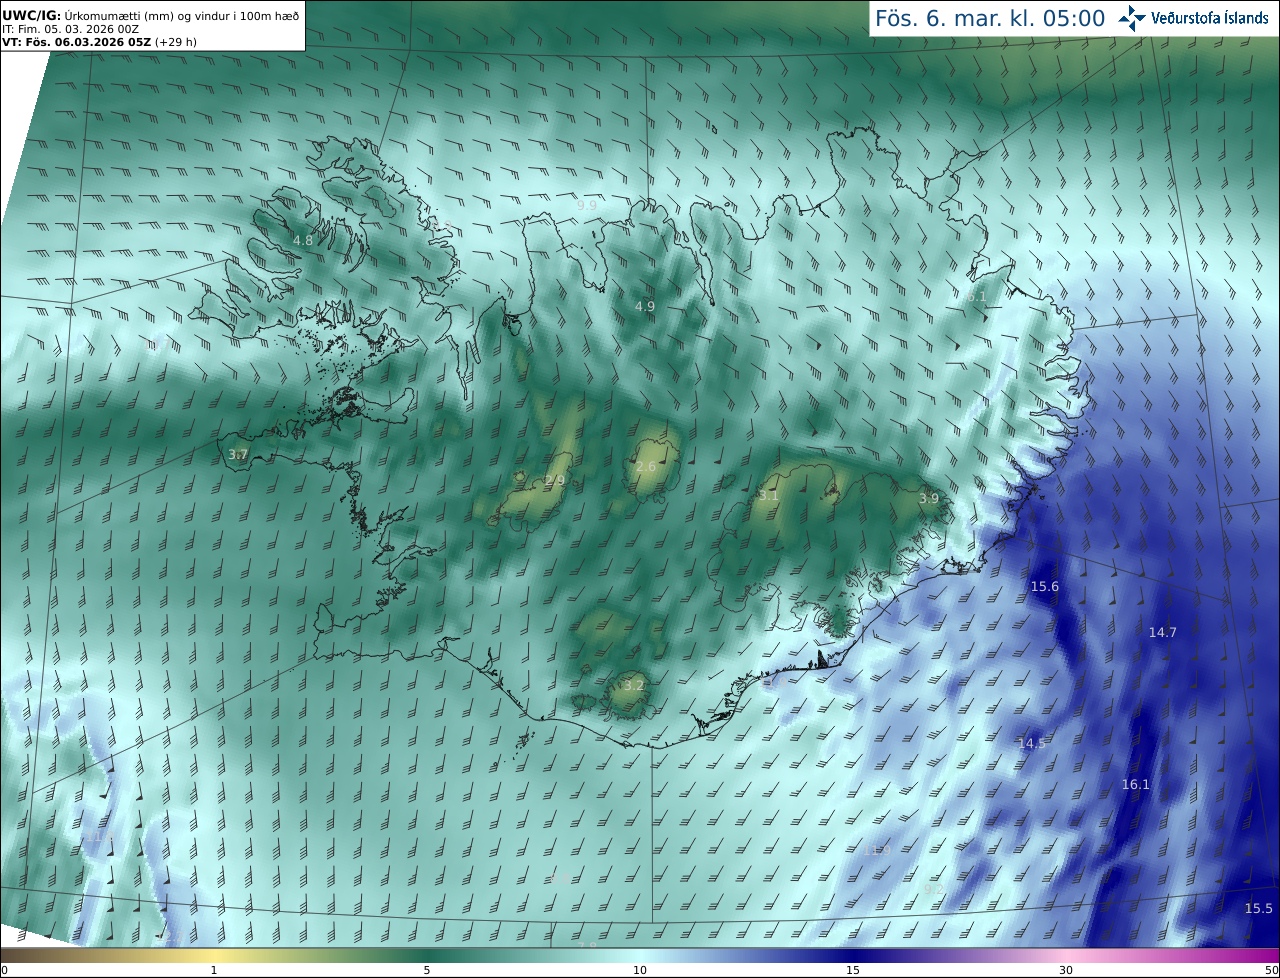Click the 14.7 value over the ocean
This screenshot has height=978, width=1280.
point(1163,632)
